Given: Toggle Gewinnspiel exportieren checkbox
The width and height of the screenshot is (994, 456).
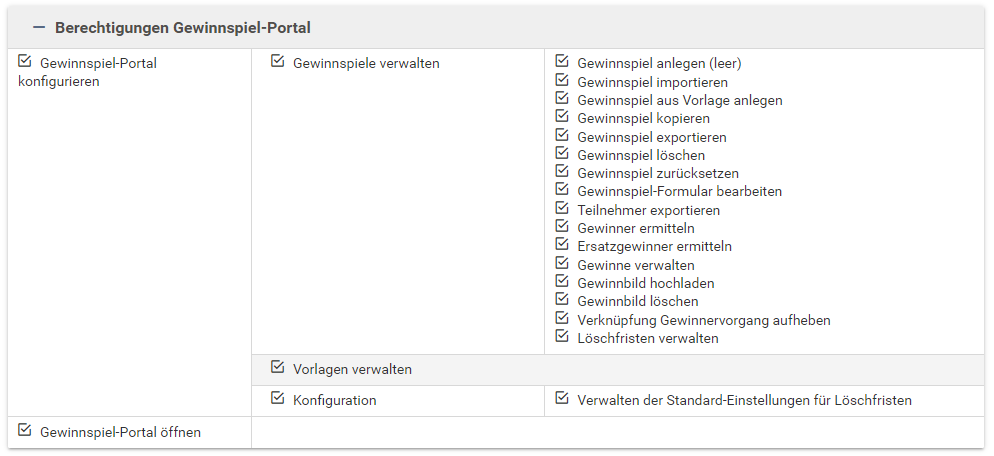Looking at the screenshot, I should pos(562,136).
